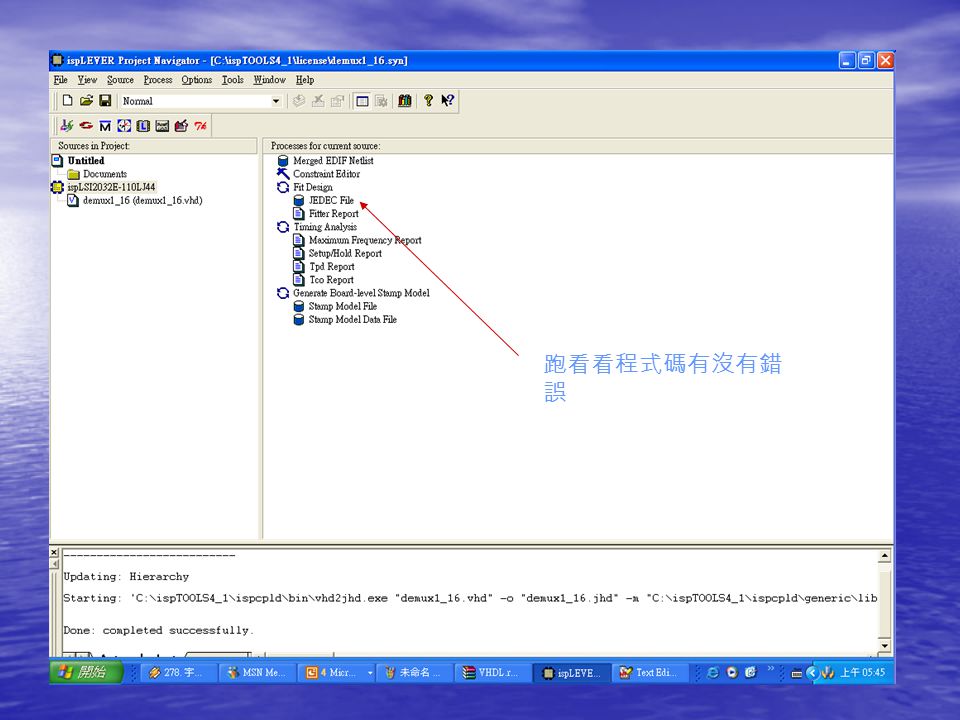Open the View menu
960x720 pixels.
tap(87, 80)
